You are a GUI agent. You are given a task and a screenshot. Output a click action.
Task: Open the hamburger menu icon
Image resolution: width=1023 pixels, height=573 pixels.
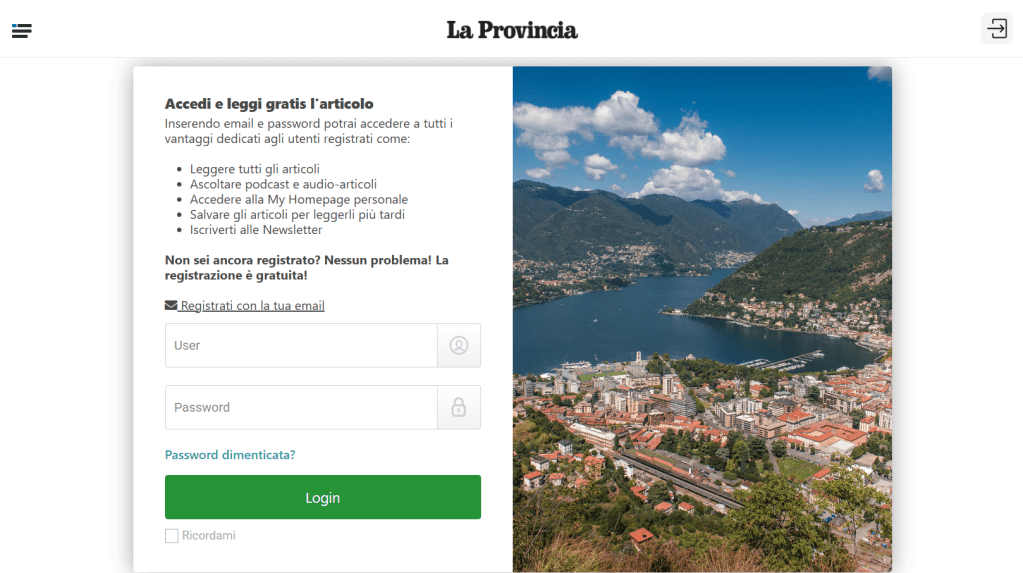point(22,31)
